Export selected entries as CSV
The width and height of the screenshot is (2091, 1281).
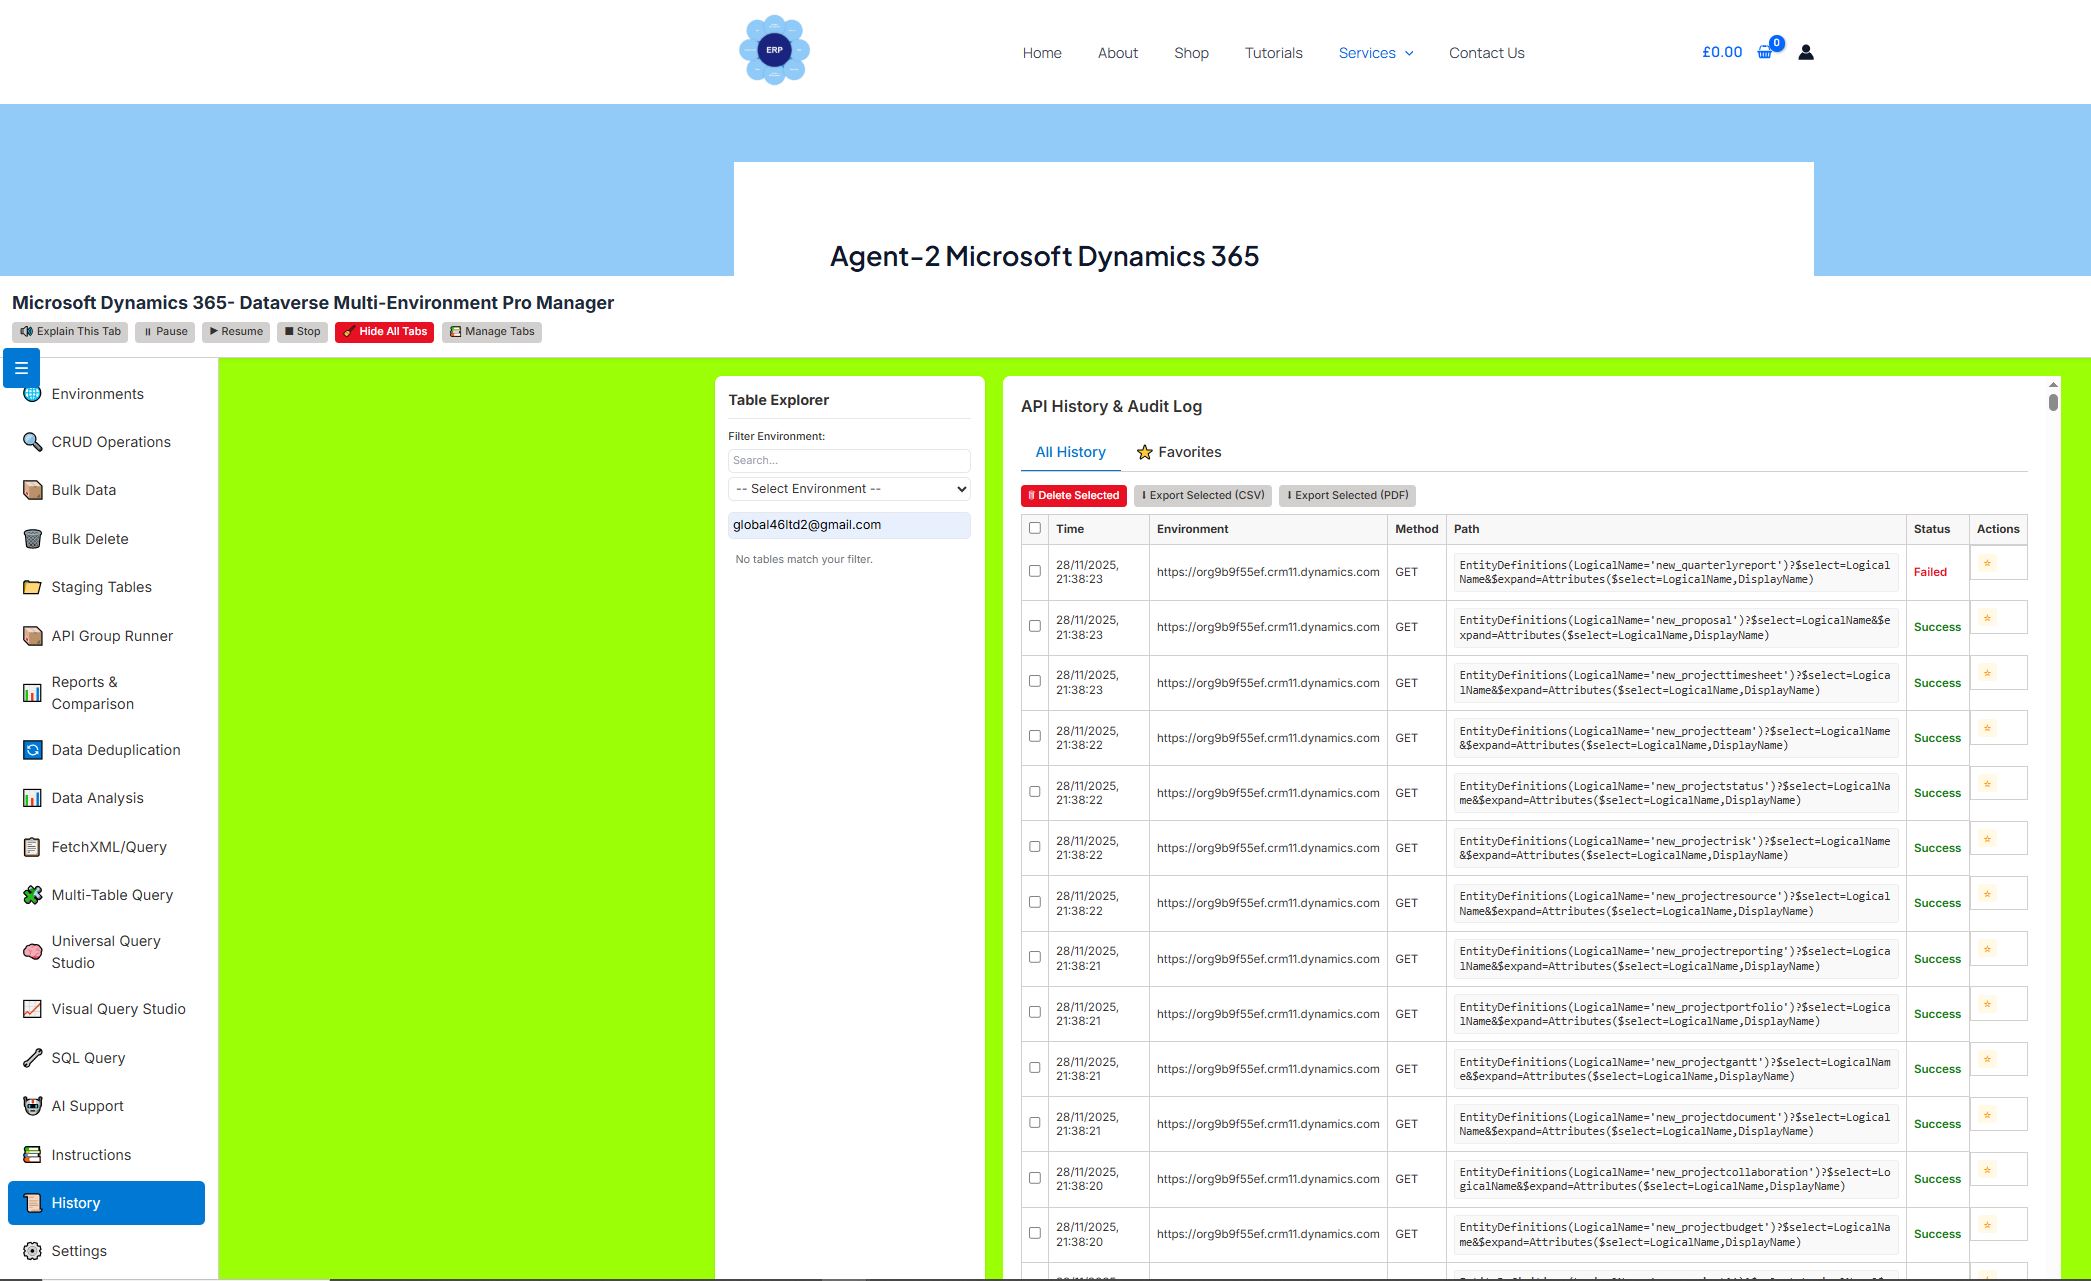1203,495
